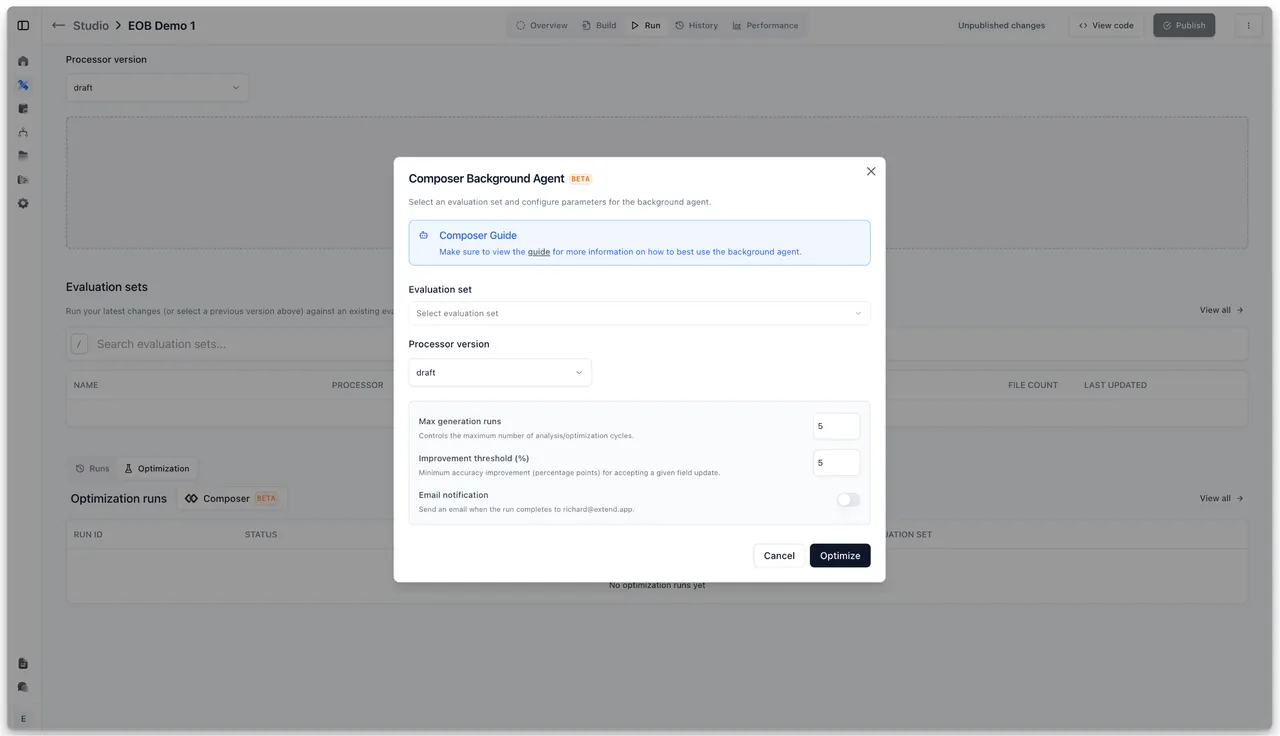Click the RUN ID column header
Image resolution: width=1280 pixels, height=736 pixels.
click(x=88, y=534)
